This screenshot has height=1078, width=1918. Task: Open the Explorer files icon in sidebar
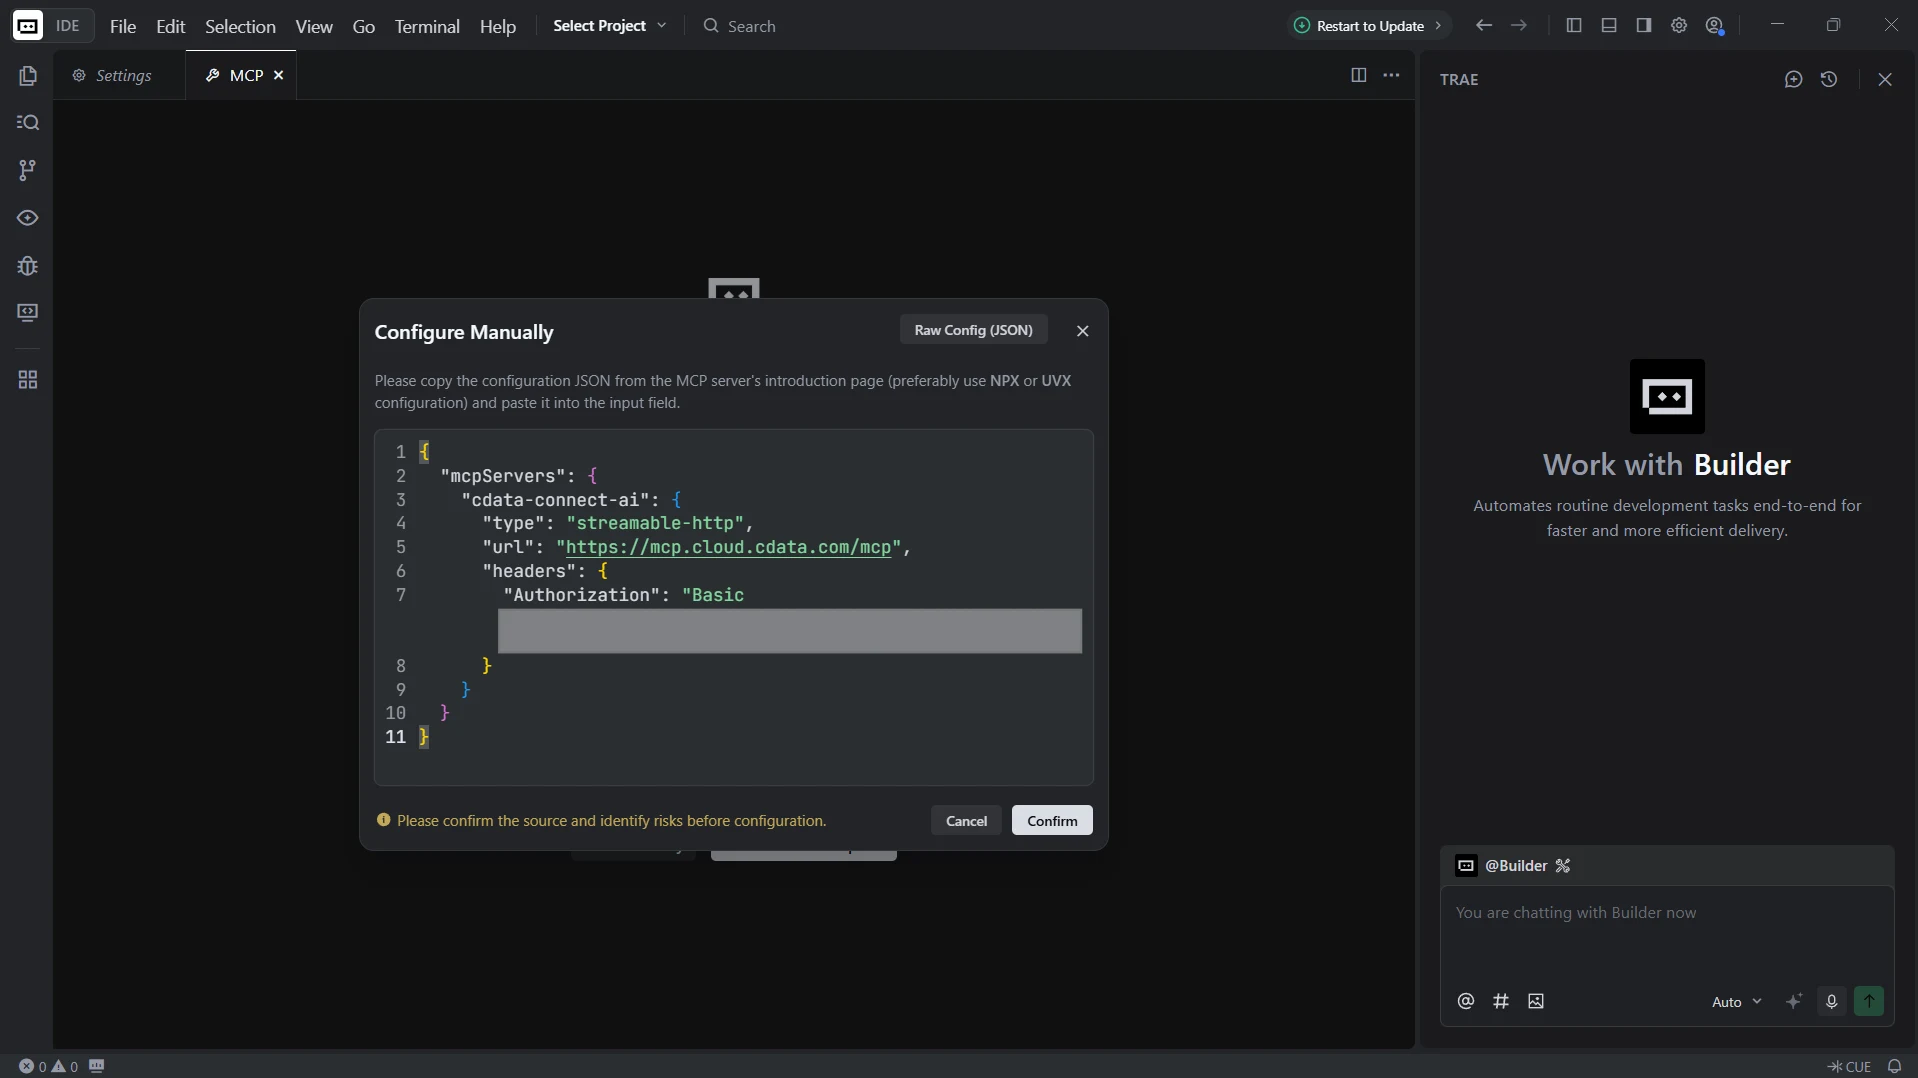pos(28,76)
